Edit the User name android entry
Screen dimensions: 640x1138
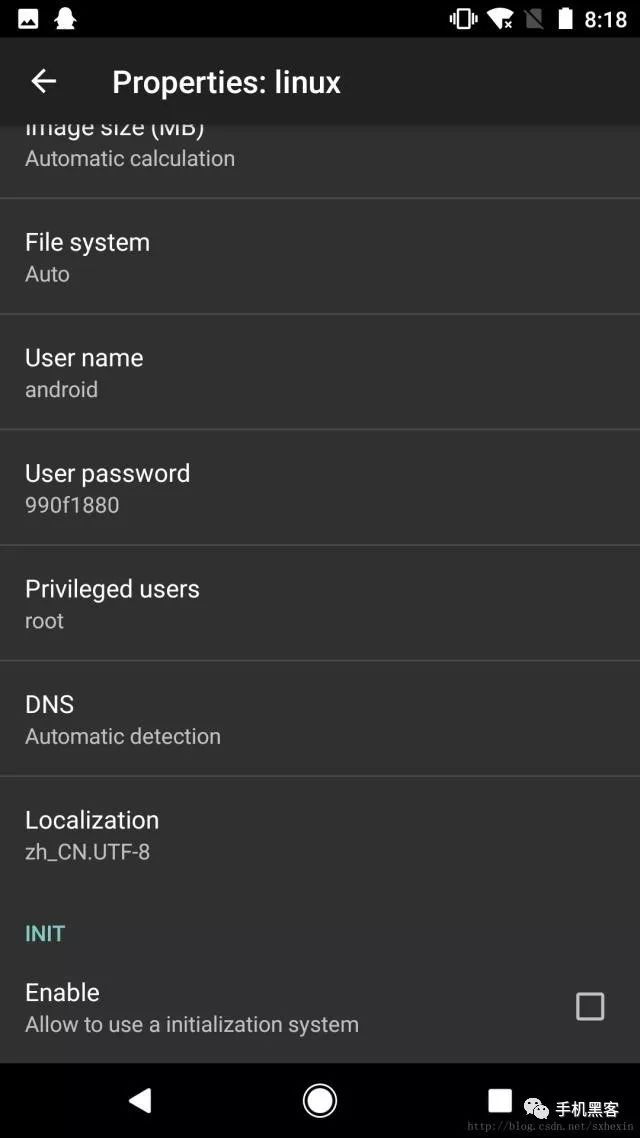point(320,372)
